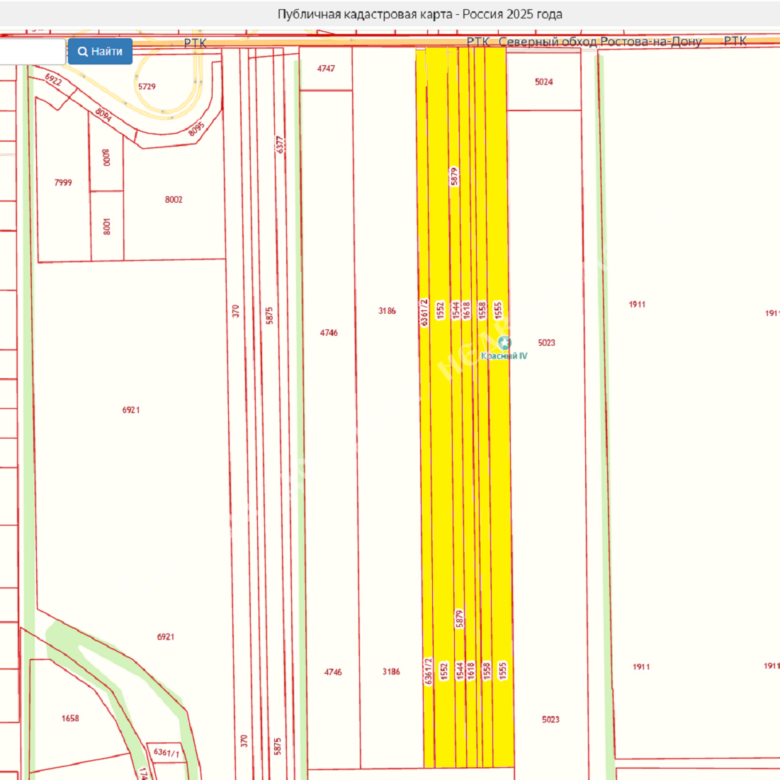Click parcel 1658 in the bottom left

70,718
